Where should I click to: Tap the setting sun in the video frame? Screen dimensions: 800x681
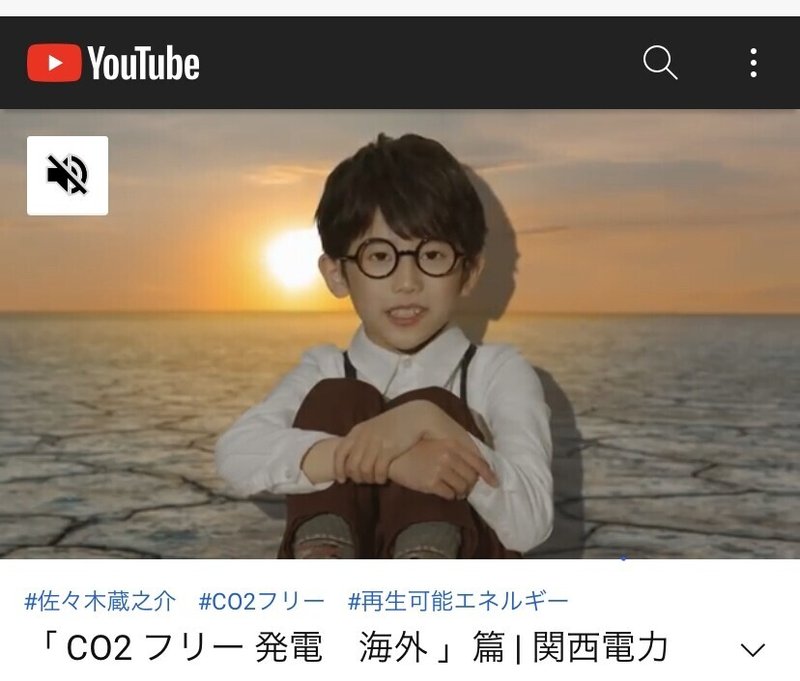coord(293,260)
